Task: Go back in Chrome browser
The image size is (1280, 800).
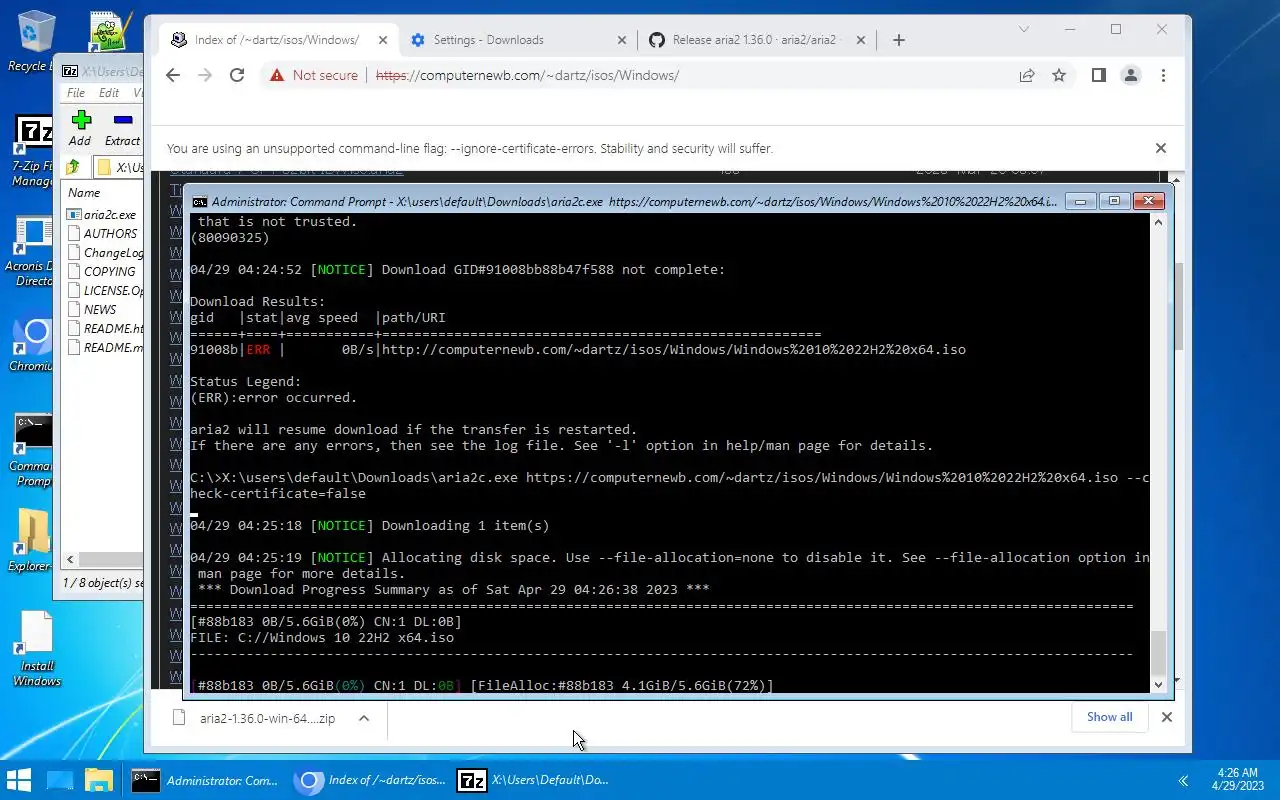Action: coord(173,75)
